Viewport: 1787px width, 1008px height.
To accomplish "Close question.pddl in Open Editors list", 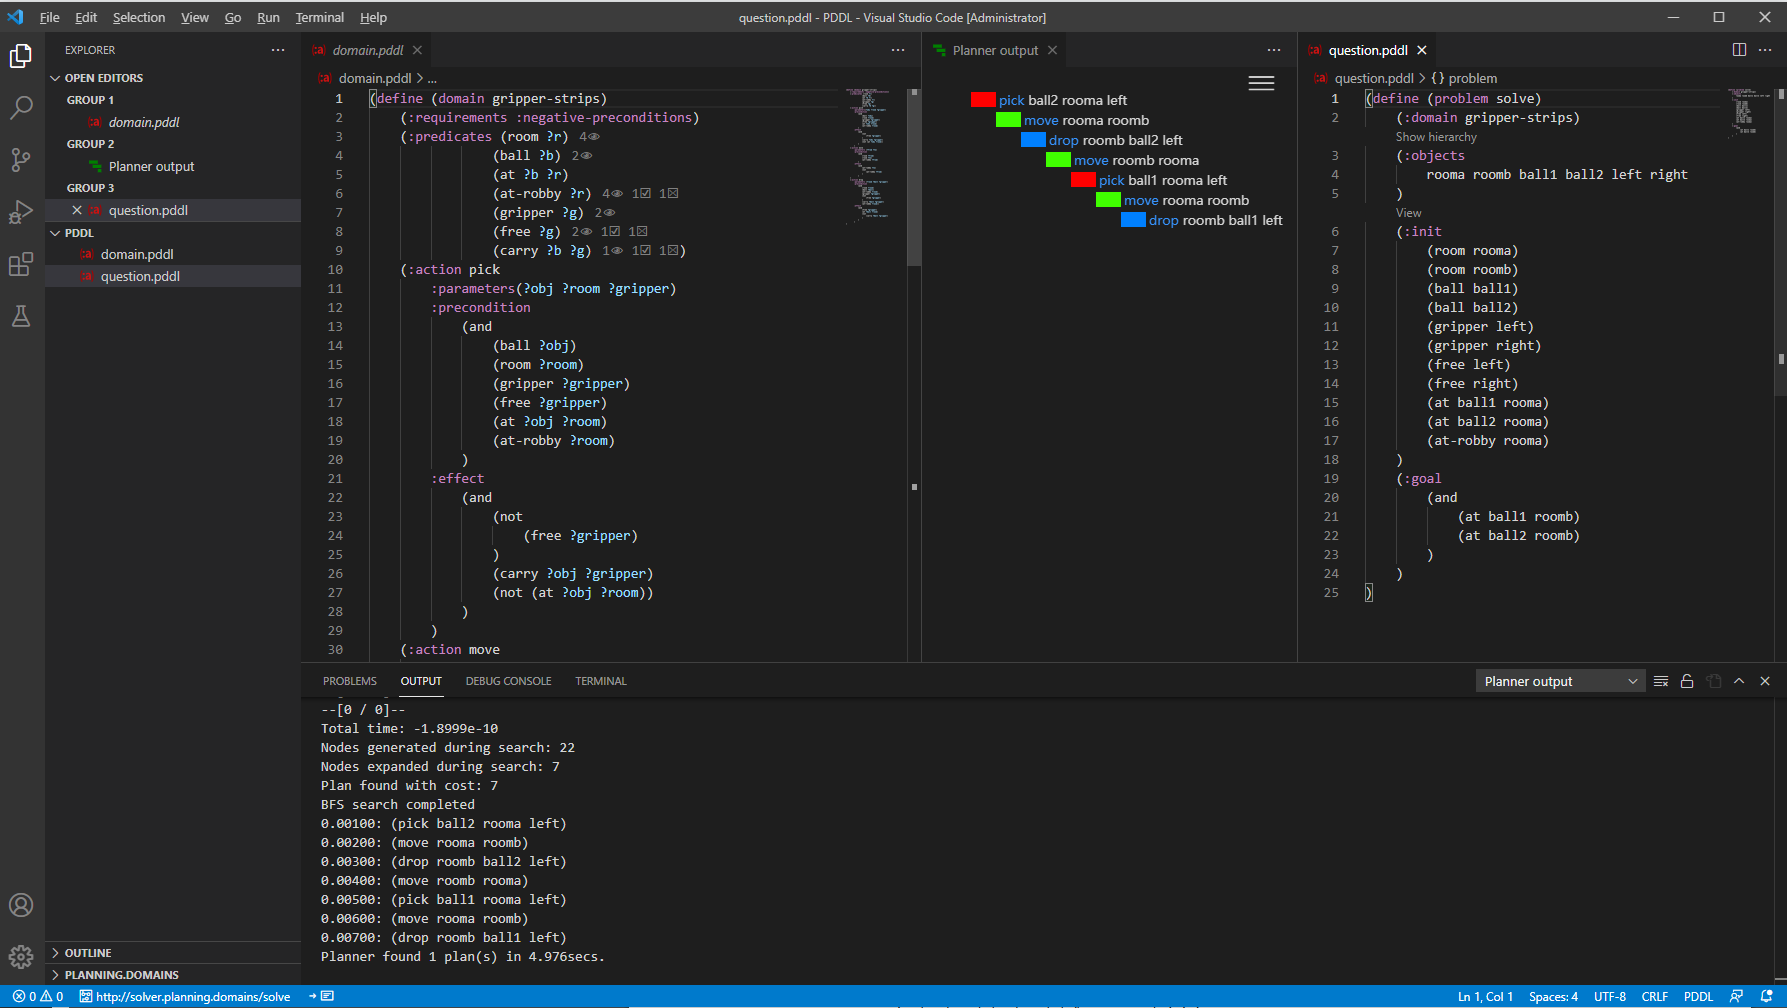I will click(77, 210).
